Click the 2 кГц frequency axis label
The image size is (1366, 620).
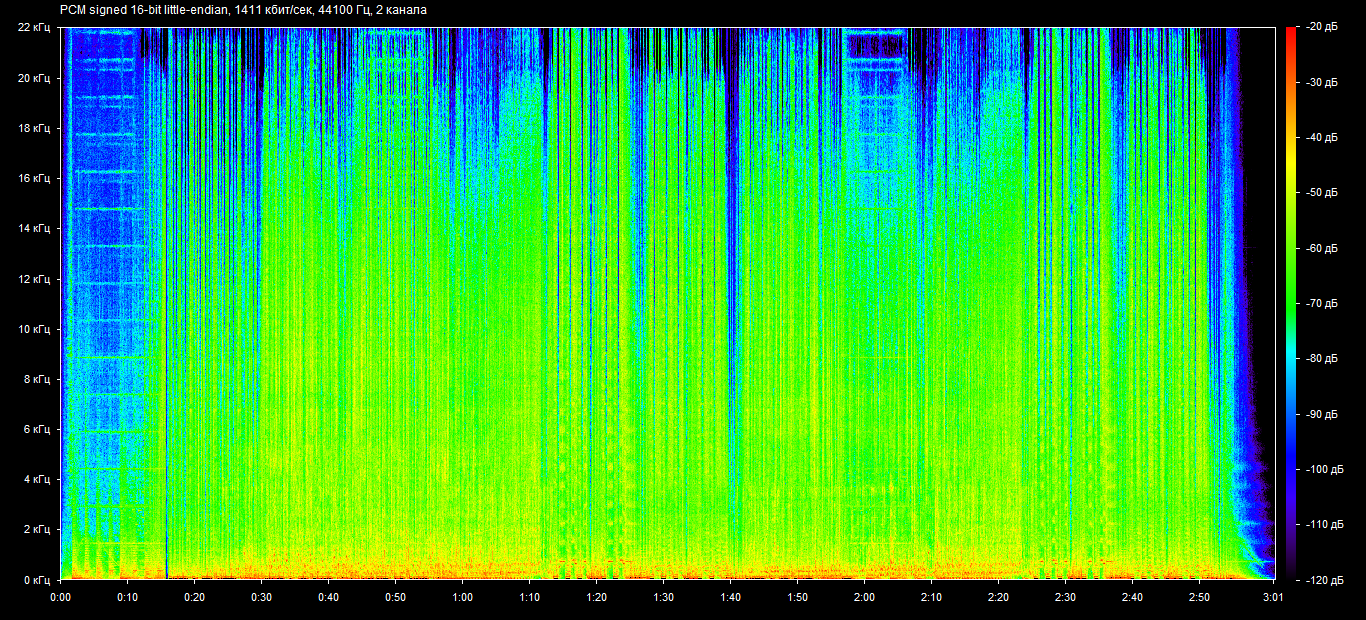(38, 529)
